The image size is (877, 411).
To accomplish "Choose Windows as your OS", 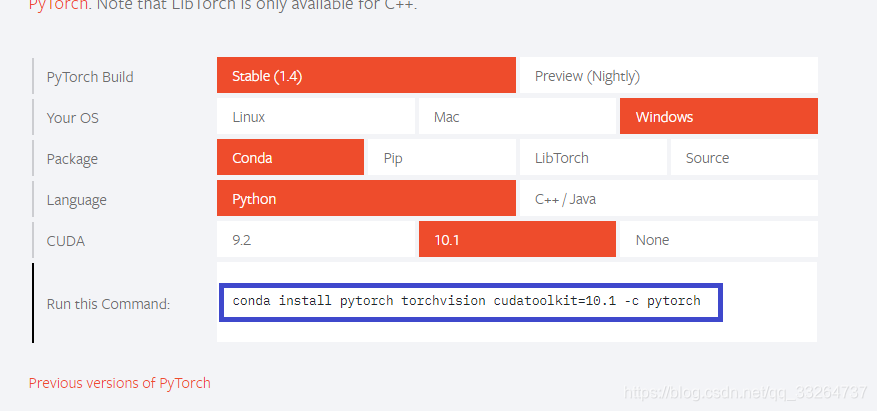I will 719,116.
